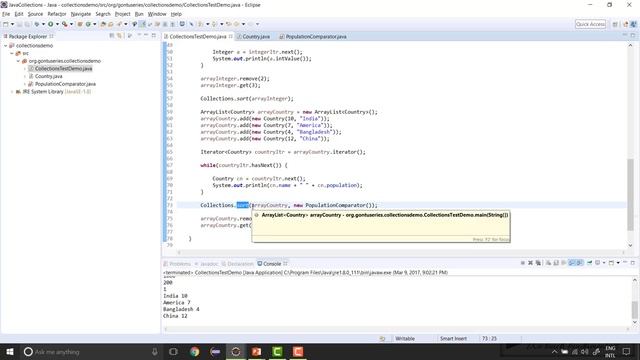640x360 pixels.
Task: Collapse the org.gontuseries.collectionsdemo package
Action: 18,61
